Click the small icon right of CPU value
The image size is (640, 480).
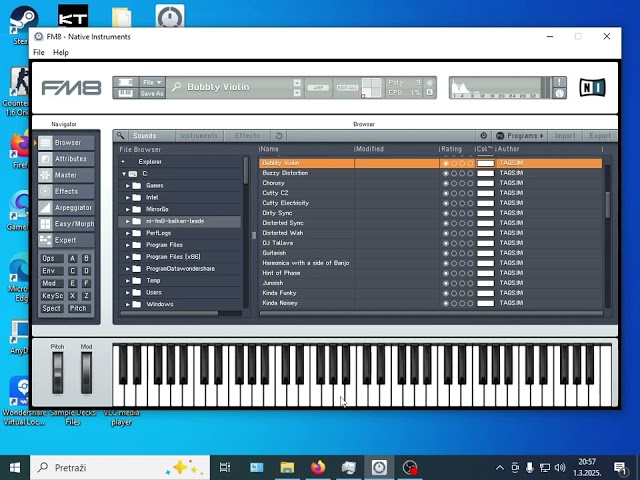pos(429,92)
